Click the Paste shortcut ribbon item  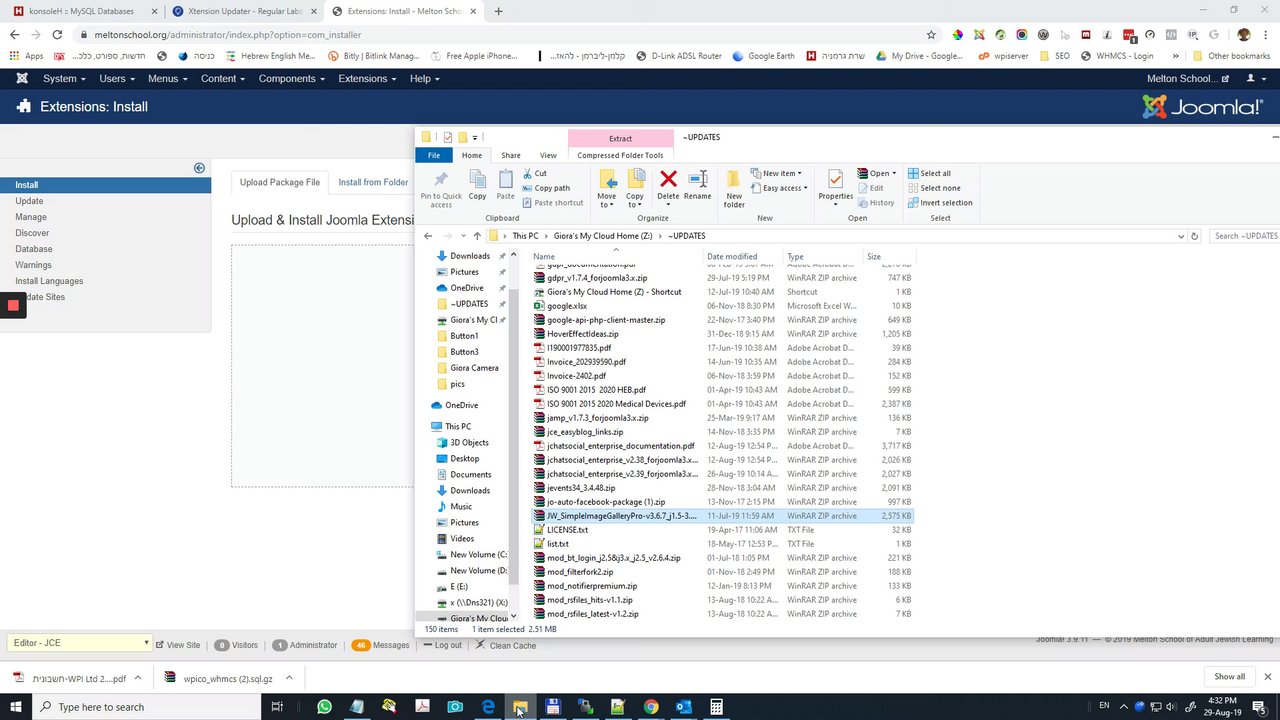click(552, 203)
